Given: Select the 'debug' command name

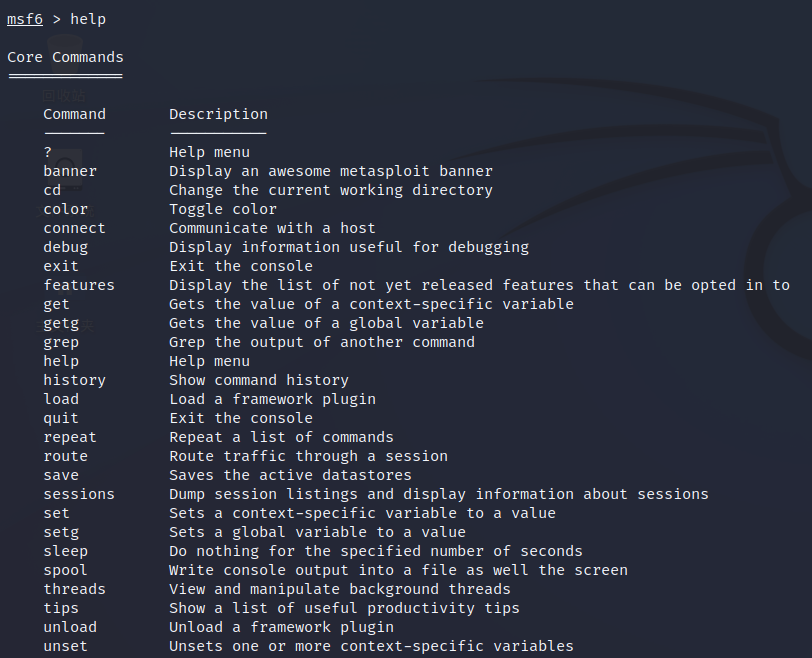Looking at the screenshot, I should tap(65, 247).
